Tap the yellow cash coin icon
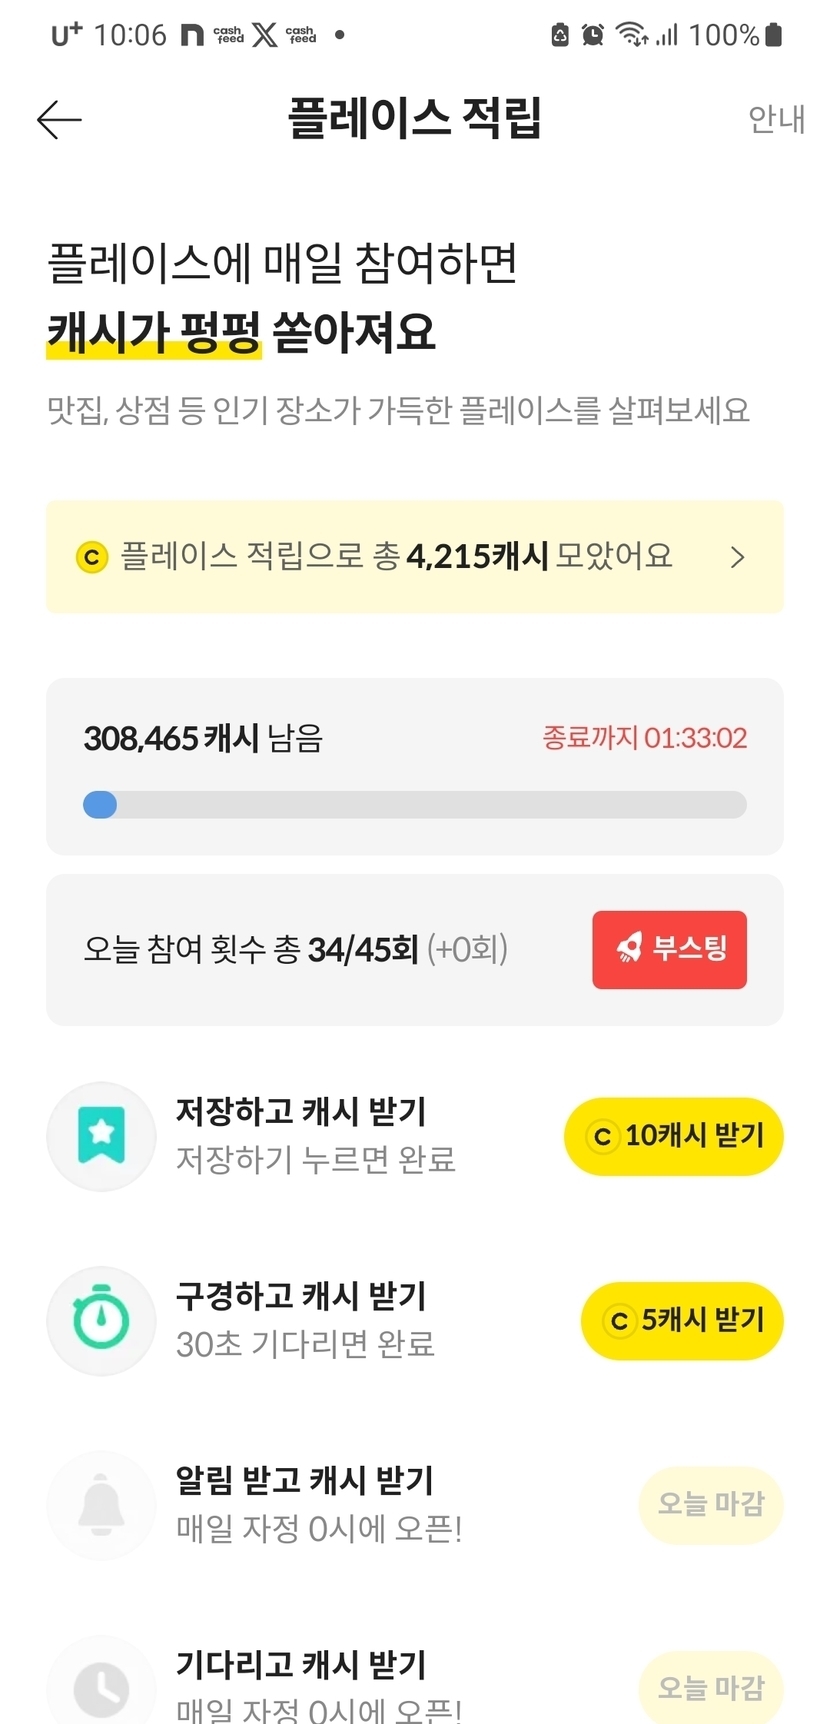Screen dimensions: 830x1724 (92, 556)
